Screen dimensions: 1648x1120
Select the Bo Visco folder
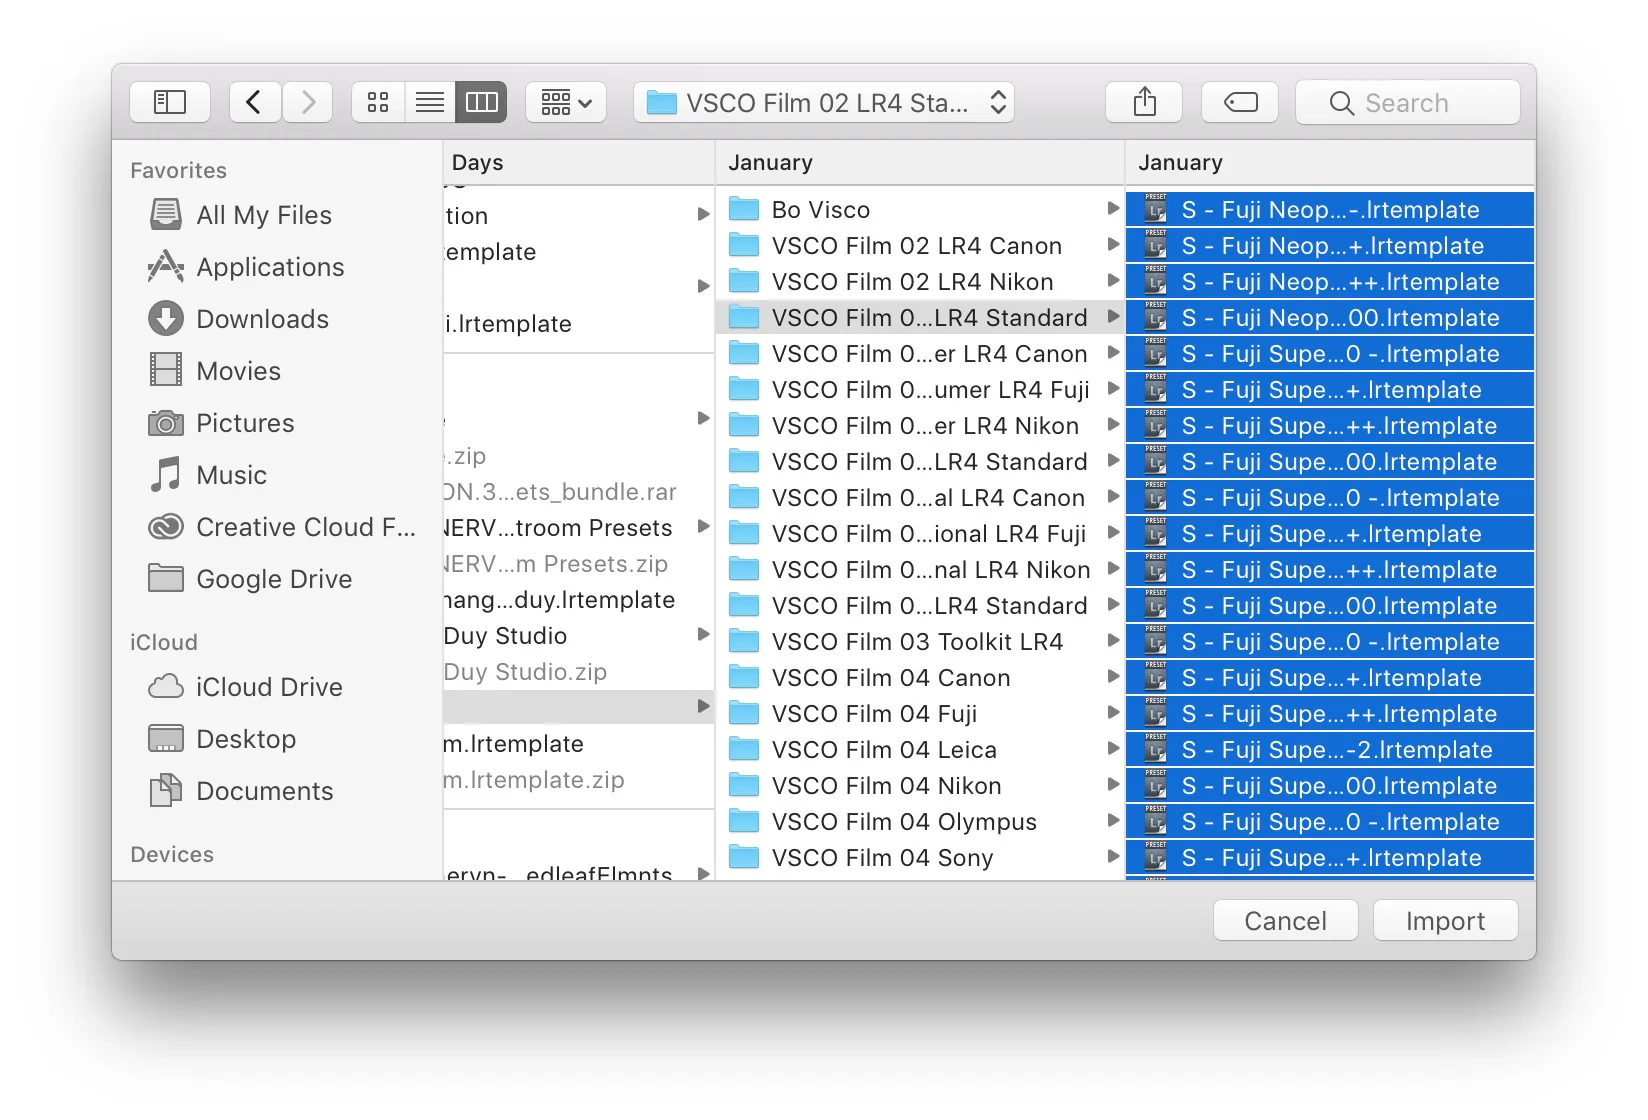click(x=920, y=210)
